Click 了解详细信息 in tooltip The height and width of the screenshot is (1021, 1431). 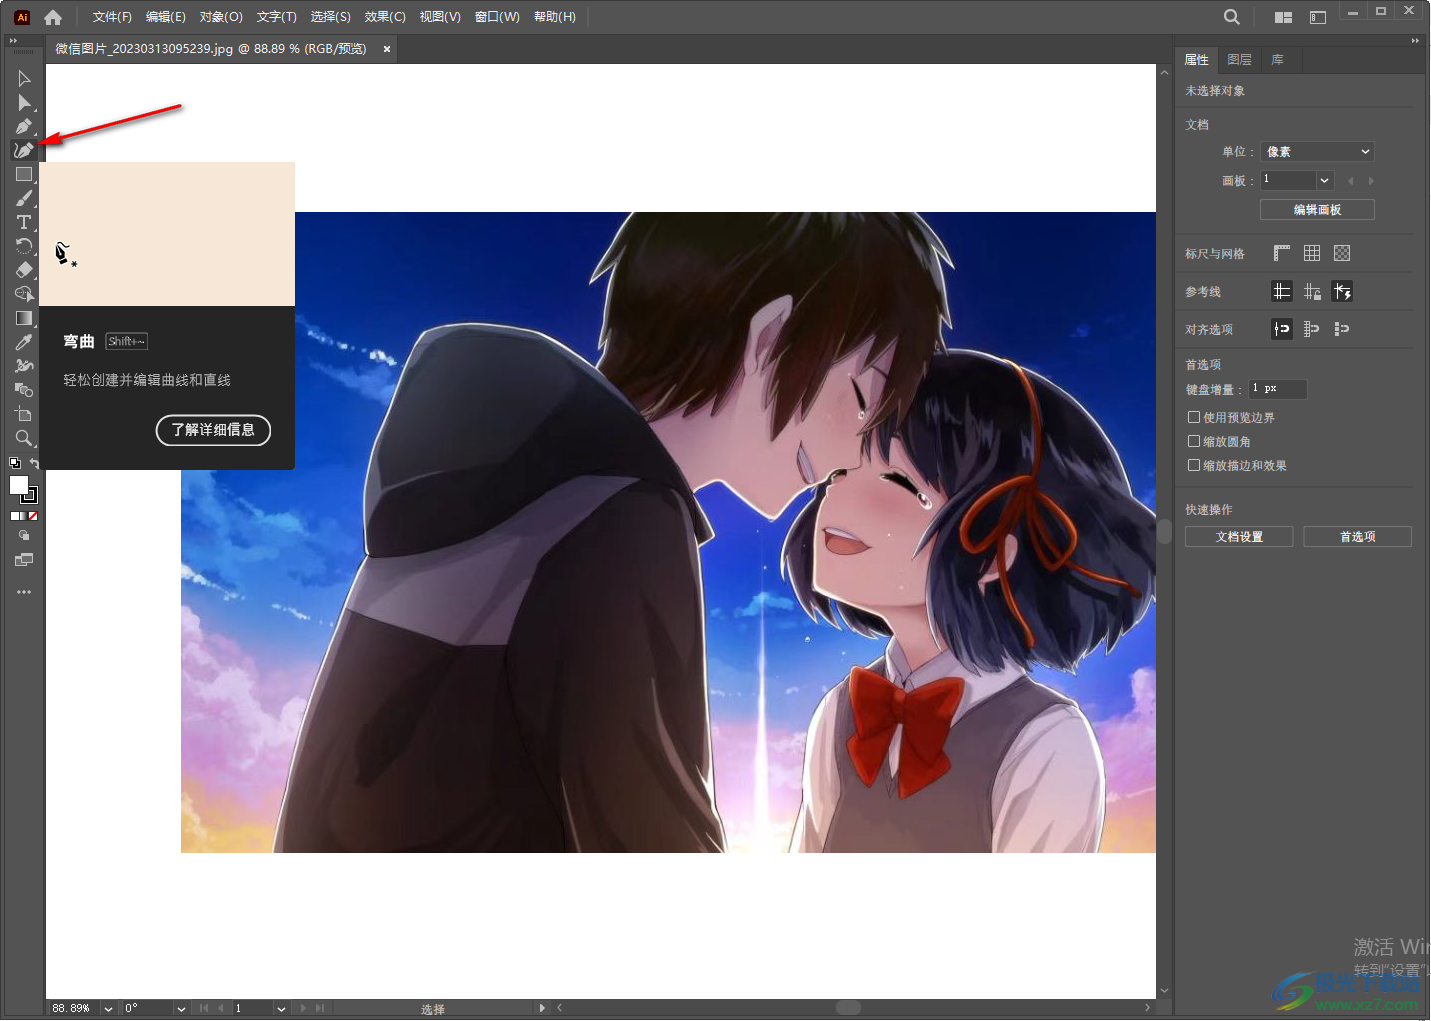click(213, 430)
